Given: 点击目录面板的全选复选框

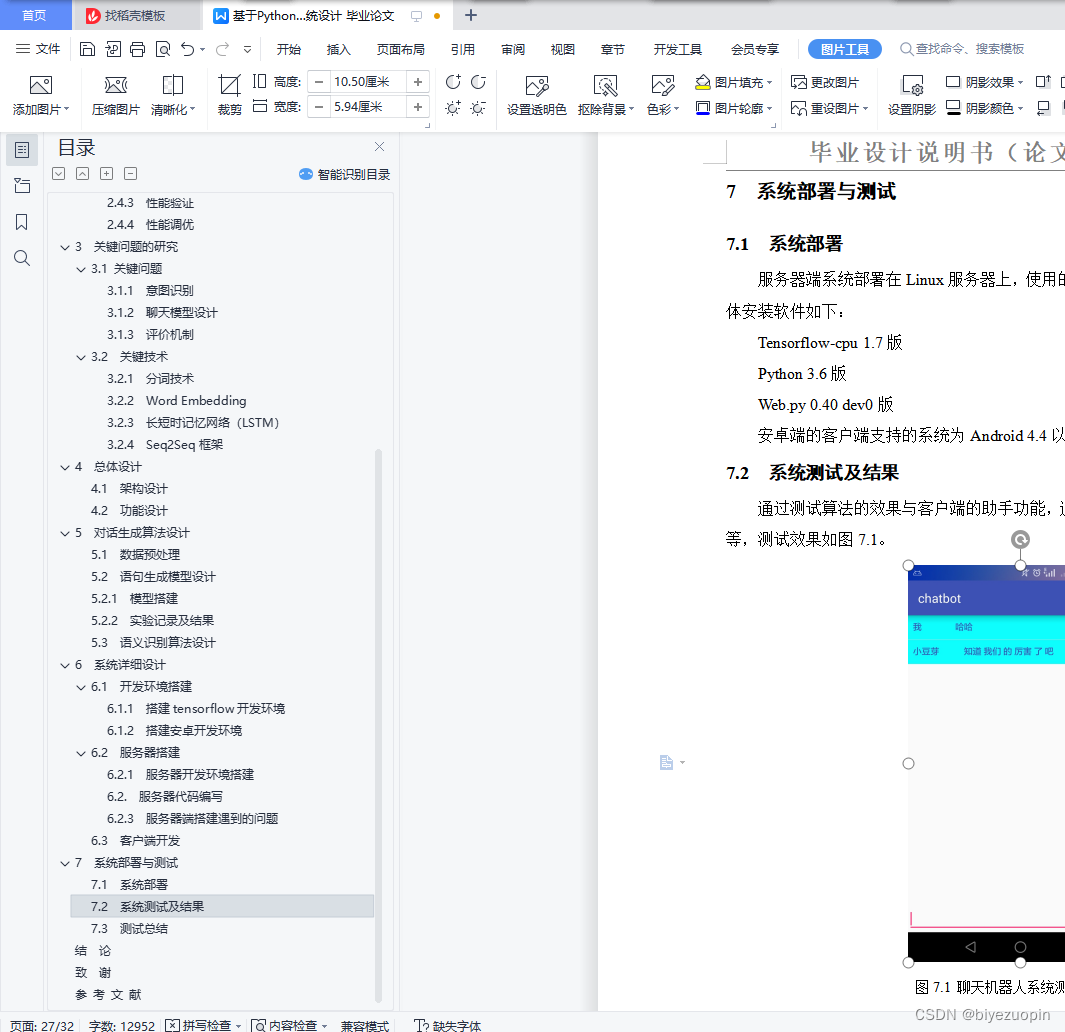Looking at the screenshot, I should tap(58, 173).
